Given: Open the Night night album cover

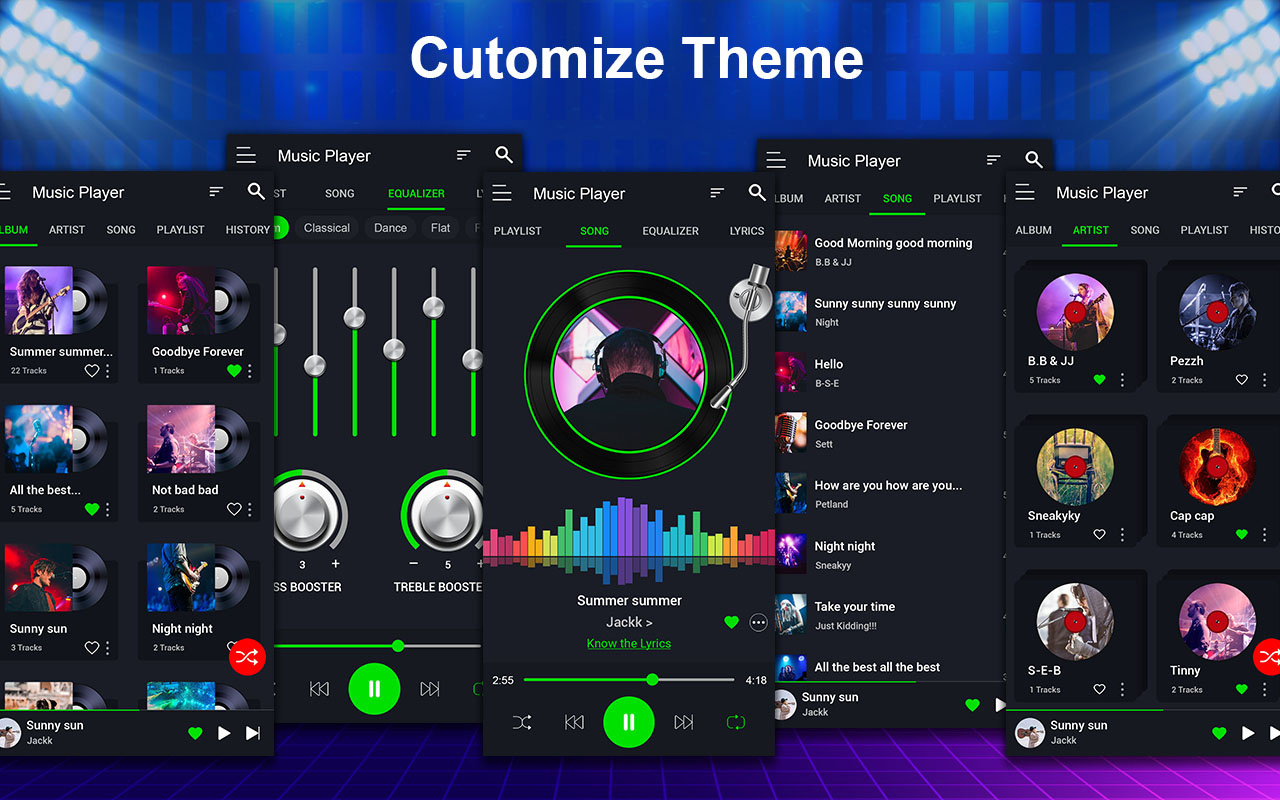Looking at the screenshot, I should (x=181, y=578).
